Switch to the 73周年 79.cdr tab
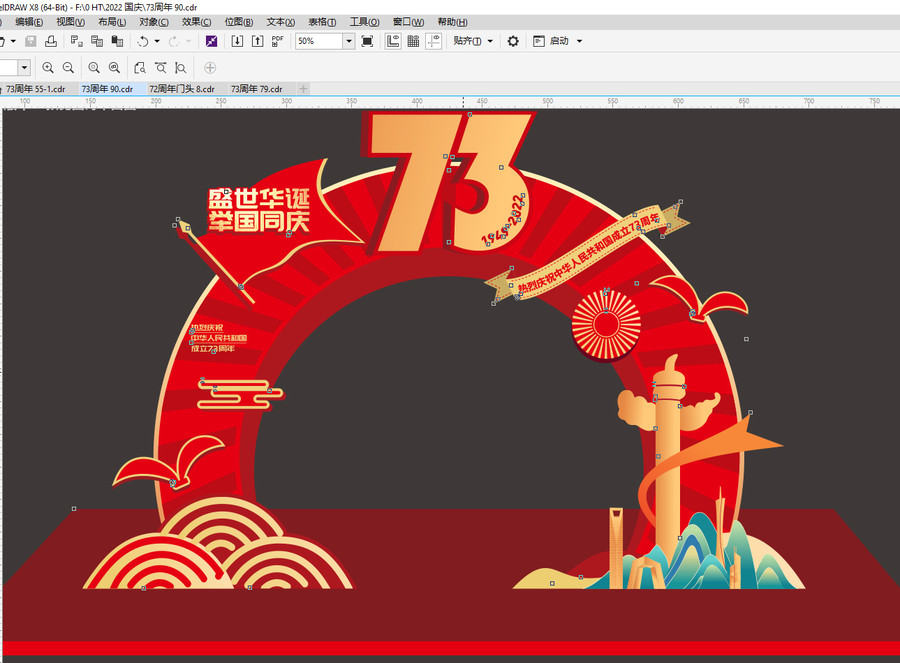 coord(257,89)
